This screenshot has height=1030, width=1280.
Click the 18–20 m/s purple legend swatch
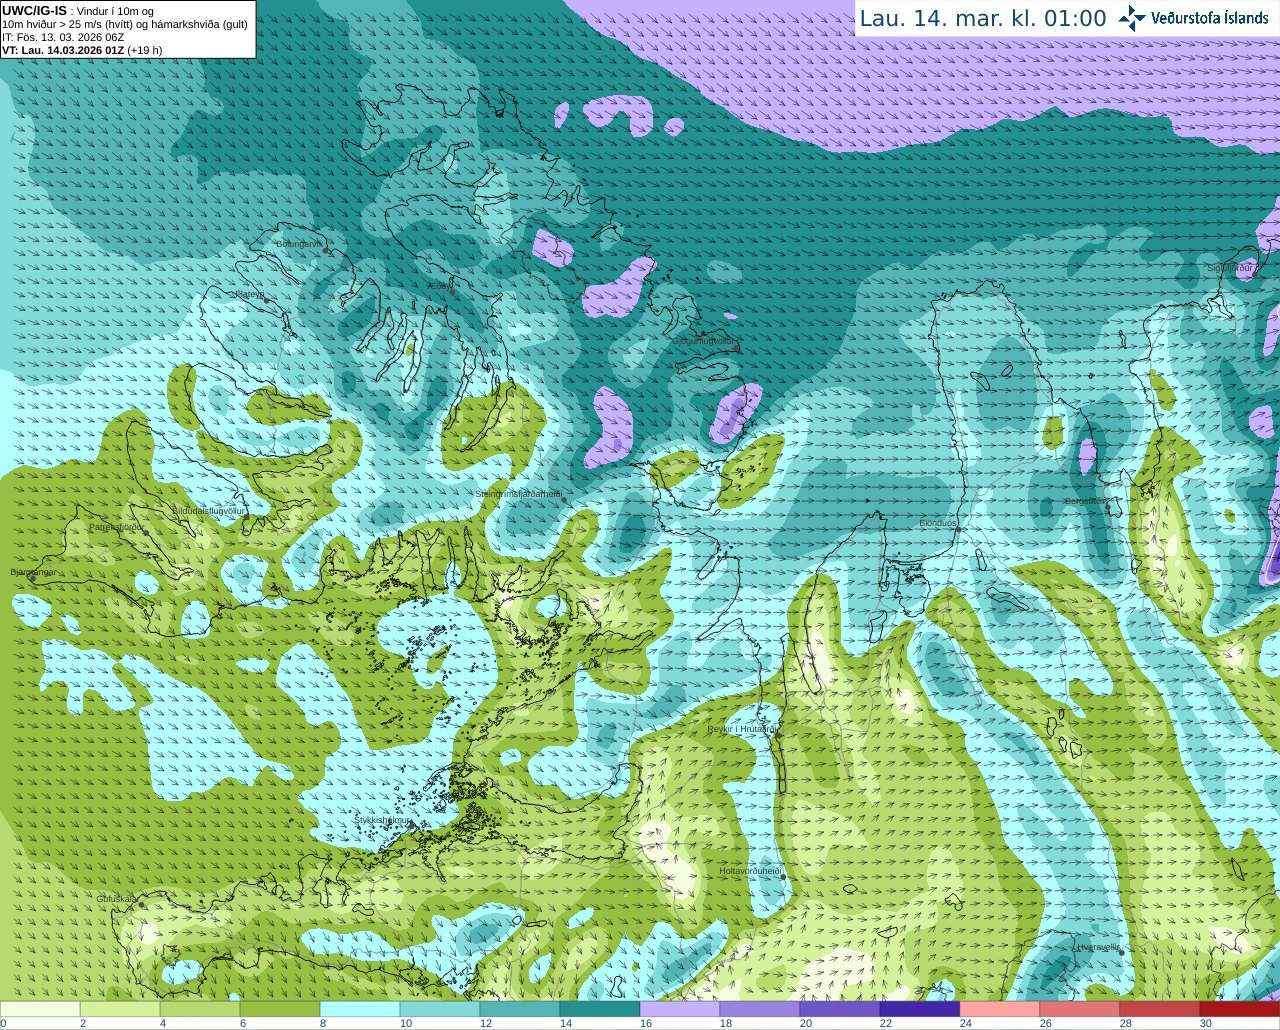(x=760, y=1009)
